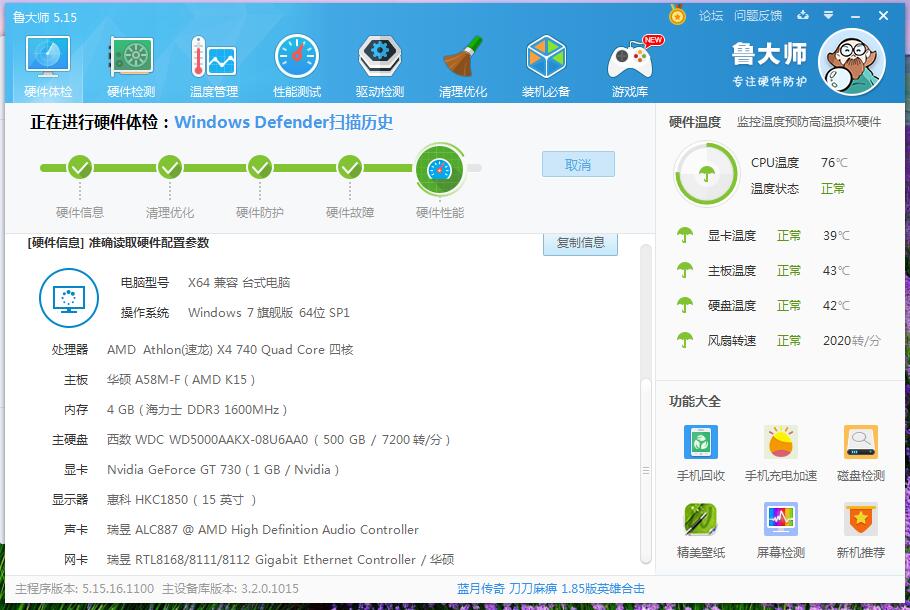Open the 硬件检测 hardware detection tab
The width and height of the screenshot is (910, 610).
[x=131, y=67]
